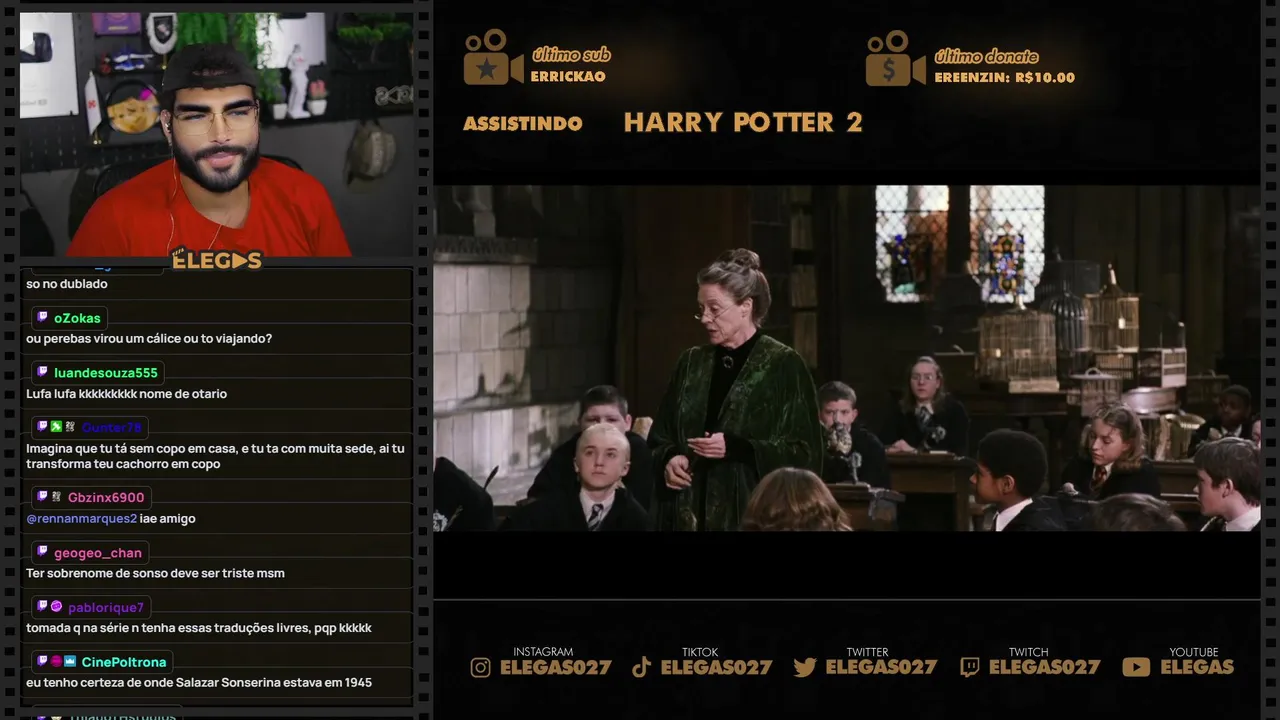The width and height of the screenshot is (1280, 720).
Task: Select the YouTube handle ELEGAS
Action: (1197, 667)
